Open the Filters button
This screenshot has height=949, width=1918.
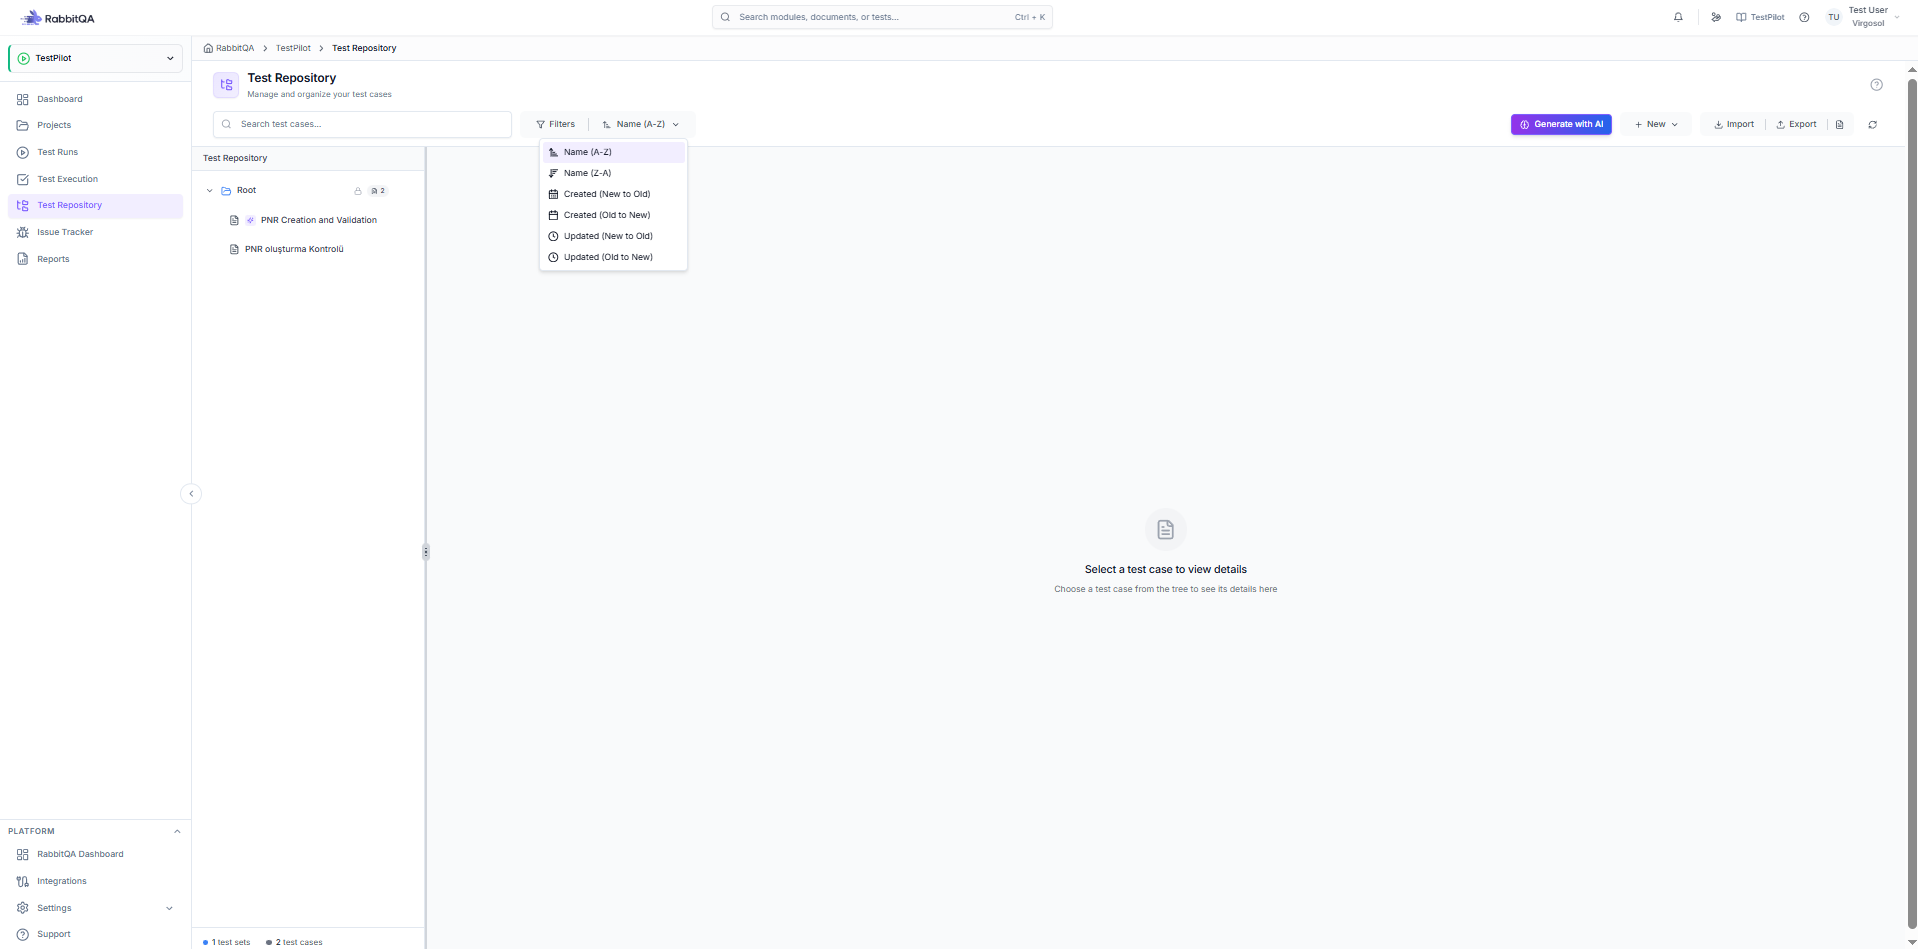[x=556, y=124]
